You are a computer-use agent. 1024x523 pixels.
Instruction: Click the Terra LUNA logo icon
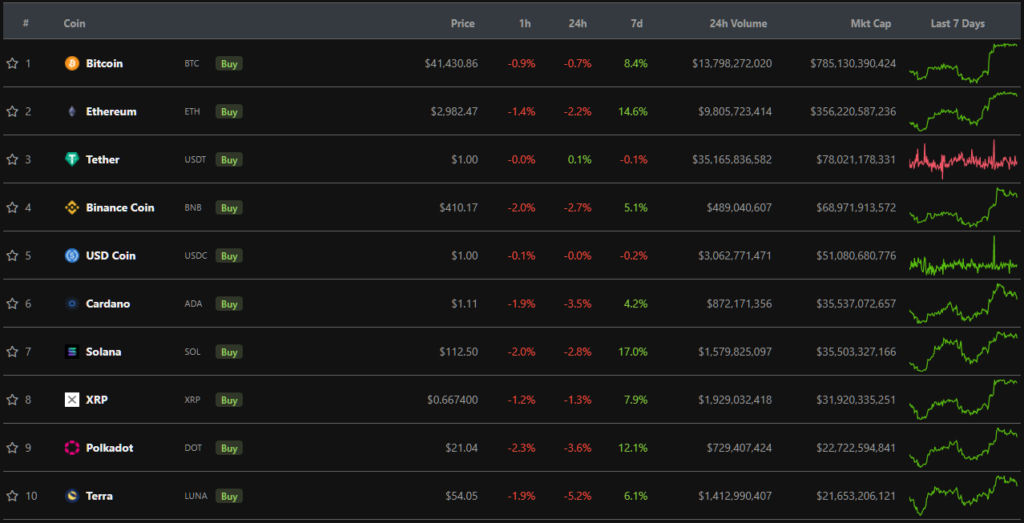[x=71, y=495]
